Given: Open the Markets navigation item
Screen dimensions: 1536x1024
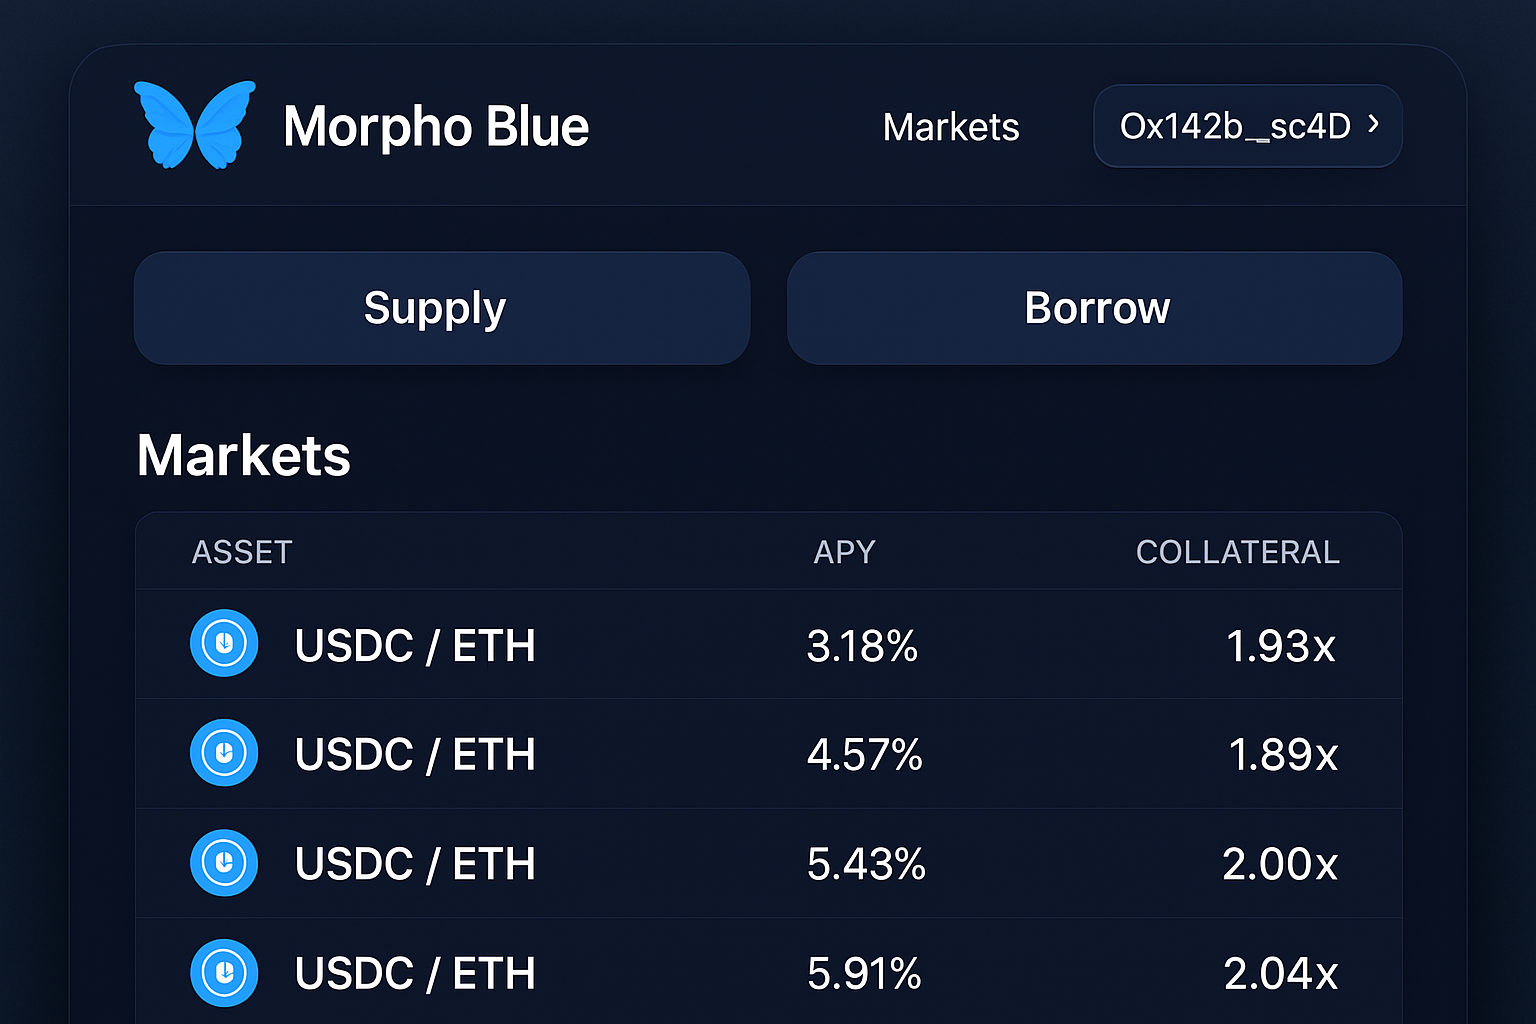Looking at the screenshot, I should click(x=950, y=126).
